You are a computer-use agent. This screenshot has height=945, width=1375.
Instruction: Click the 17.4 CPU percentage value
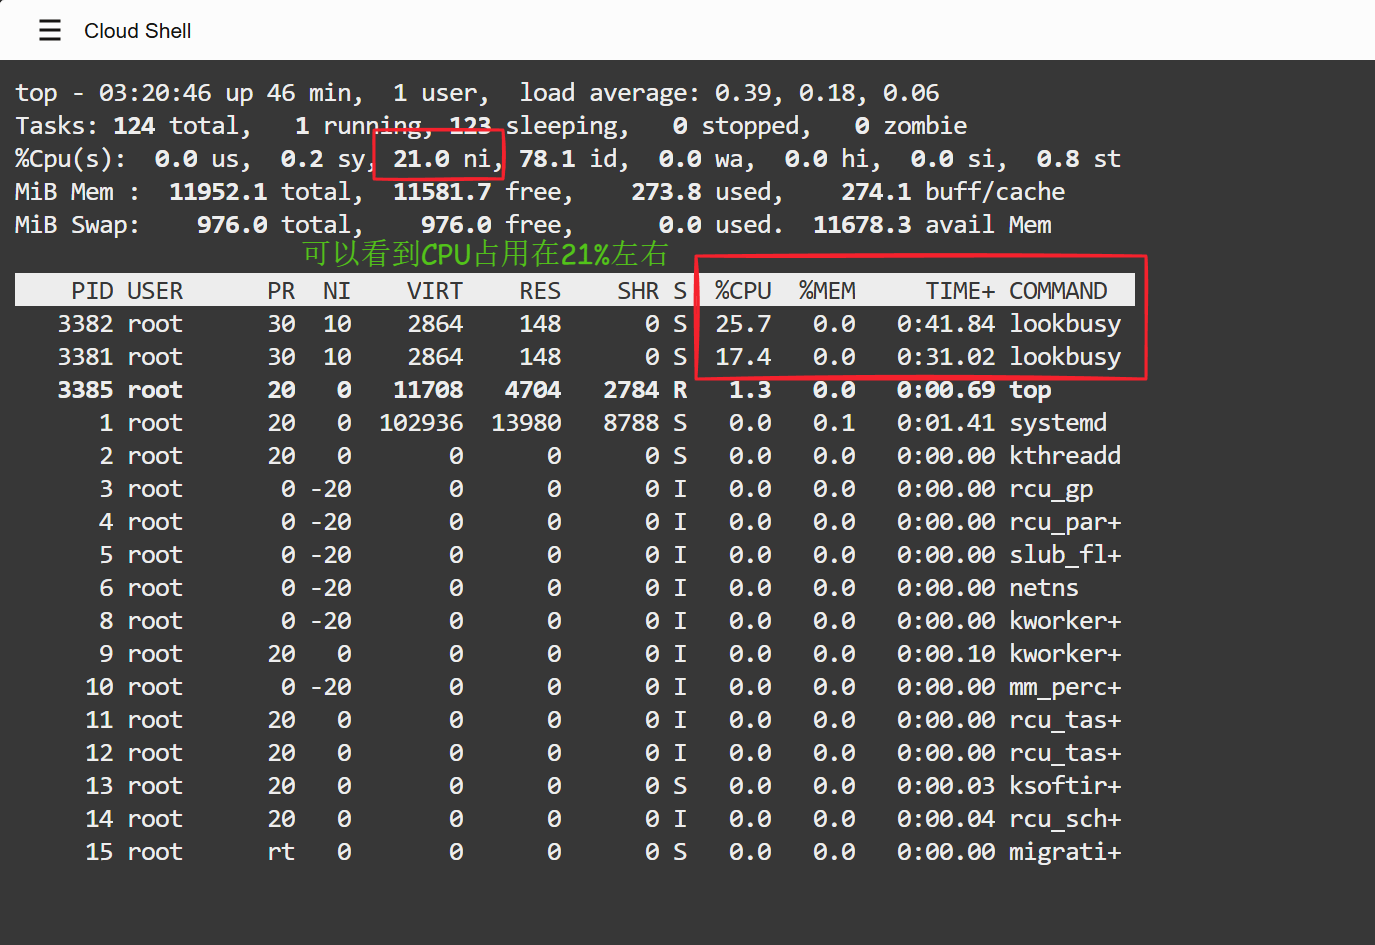(743, 357)
